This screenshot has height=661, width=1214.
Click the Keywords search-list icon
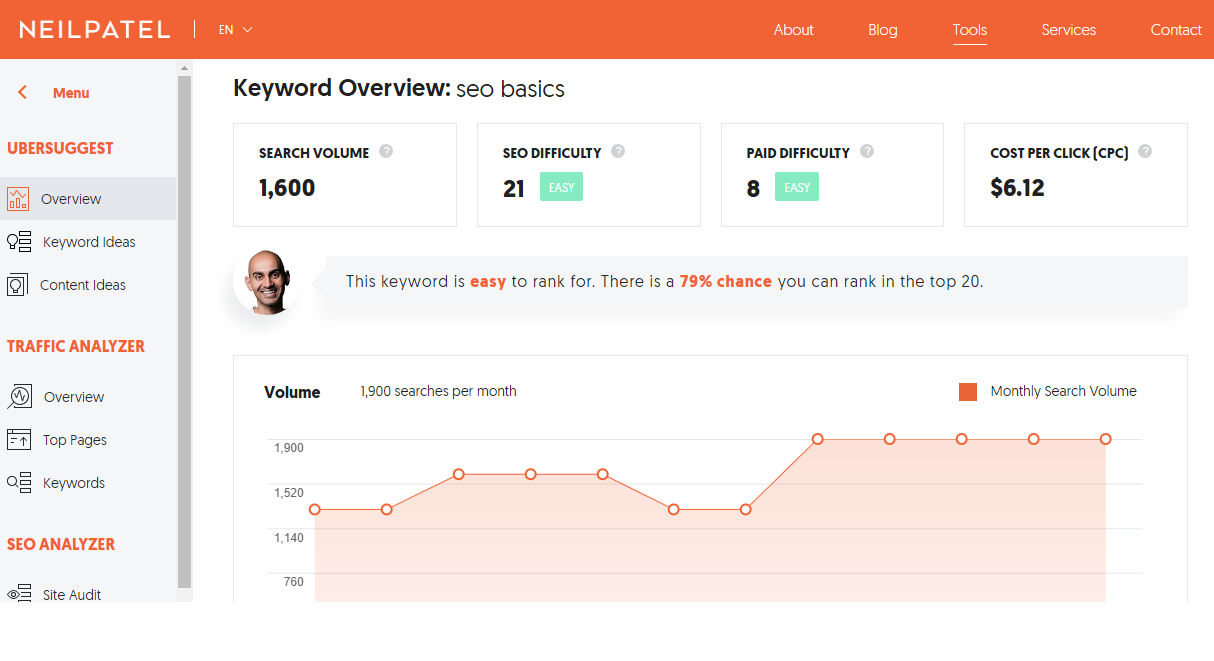click(19, 482)
